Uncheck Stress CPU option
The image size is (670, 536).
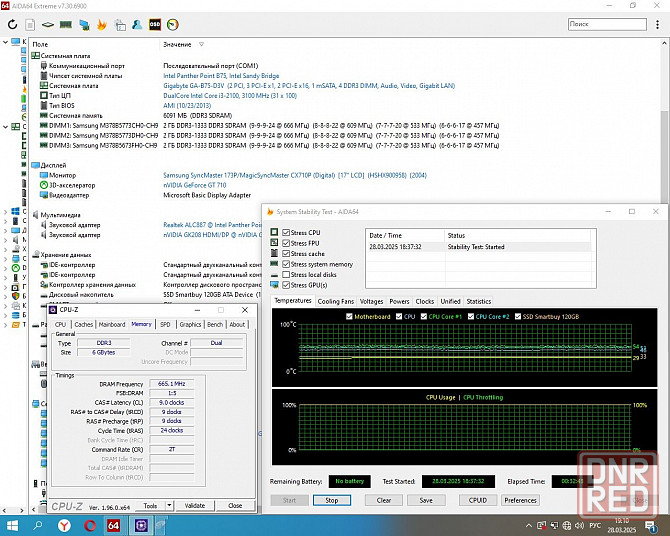click(x=286, y=233)
